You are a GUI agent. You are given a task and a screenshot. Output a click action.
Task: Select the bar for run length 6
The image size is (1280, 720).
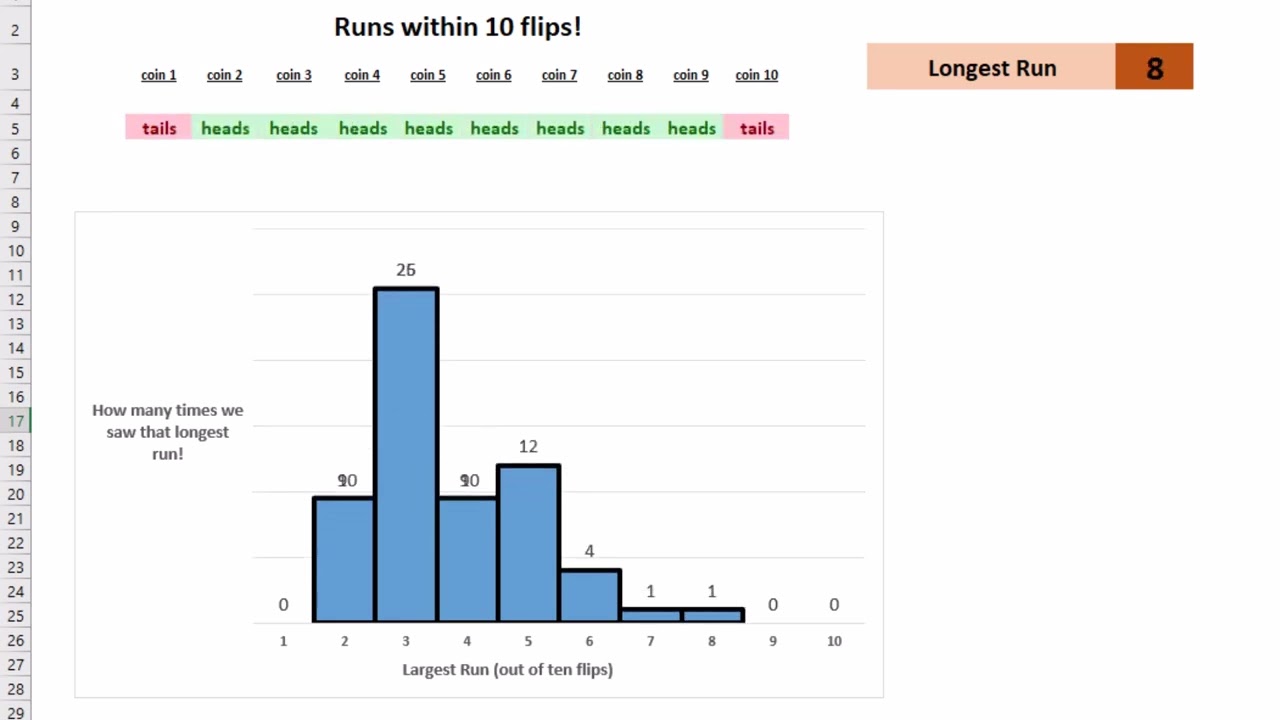[590, 596]
